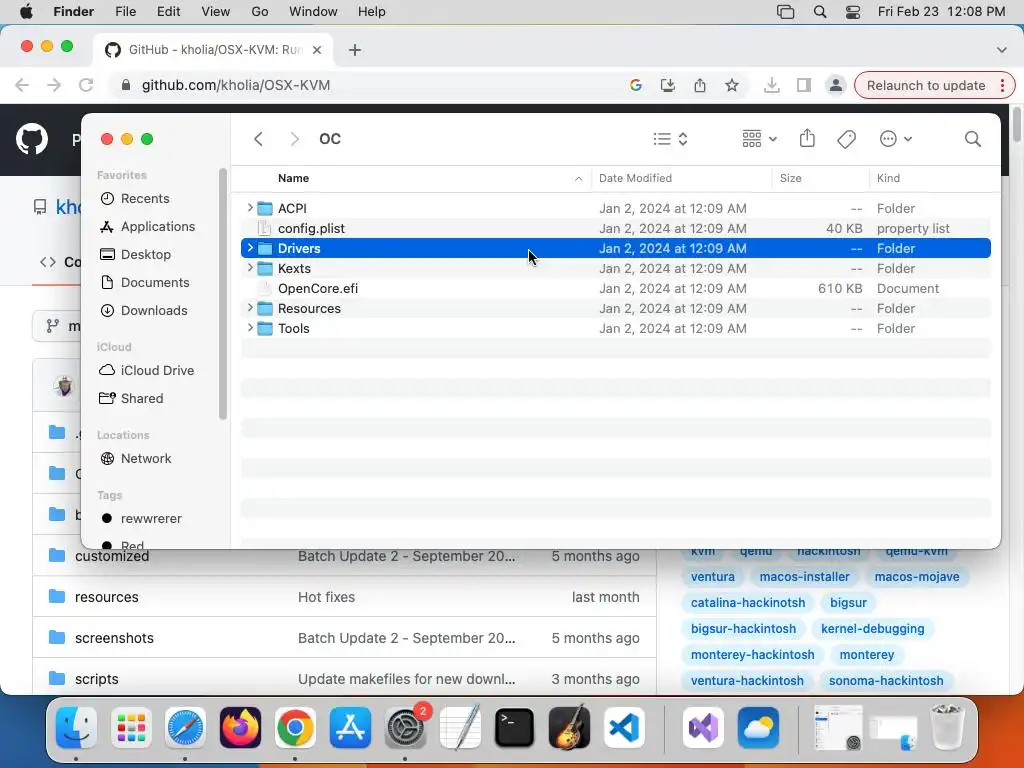
Task: Open Chrome downloads icon
Action: click(771, 86)
